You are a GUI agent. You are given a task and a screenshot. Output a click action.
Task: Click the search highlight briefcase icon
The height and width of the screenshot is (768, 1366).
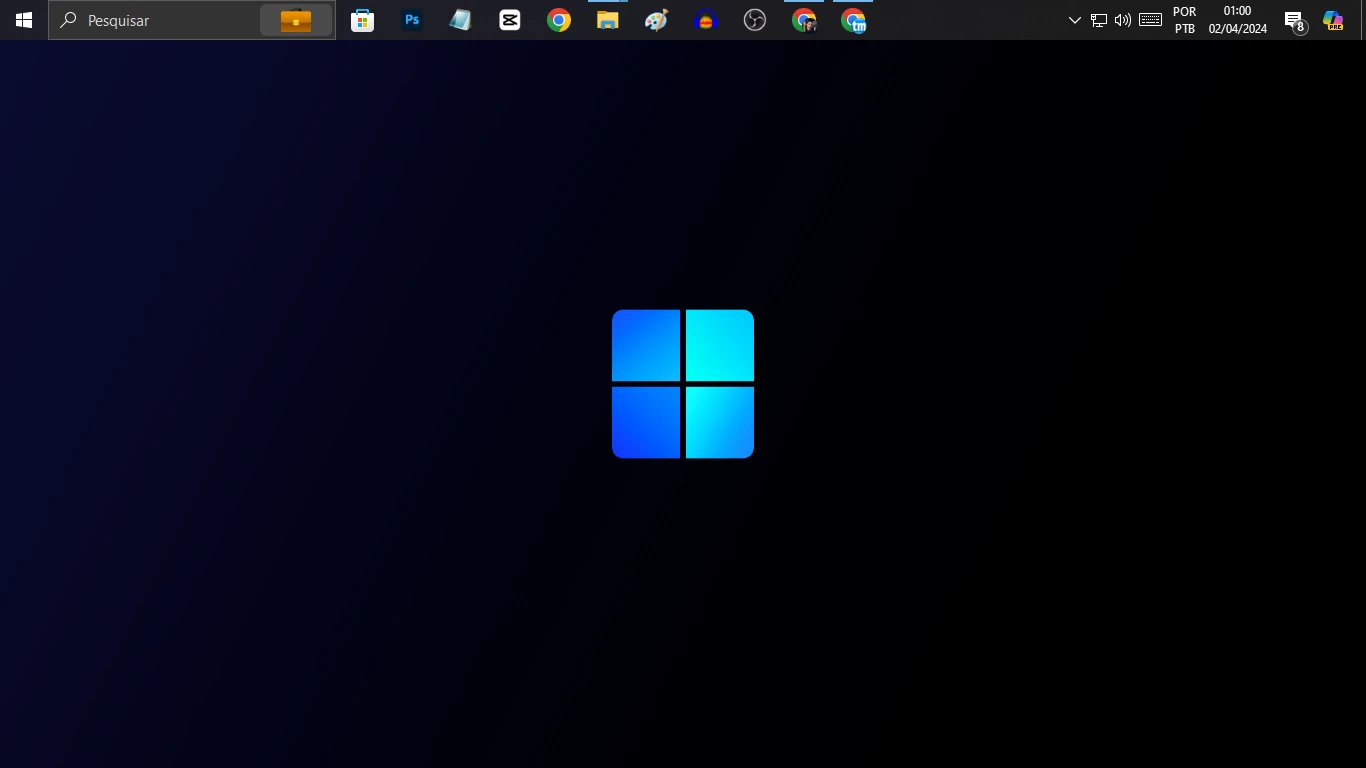[x=295, y=20]
